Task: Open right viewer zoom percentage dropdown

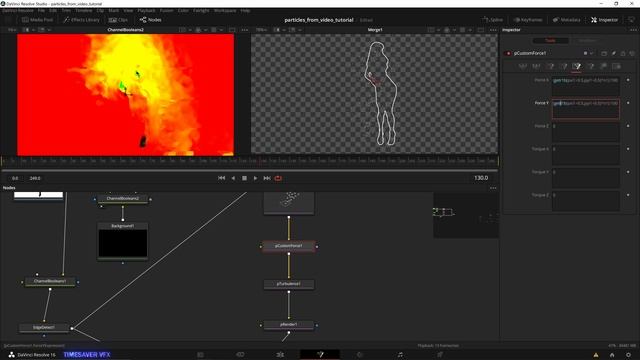Action: coord(261,30)
